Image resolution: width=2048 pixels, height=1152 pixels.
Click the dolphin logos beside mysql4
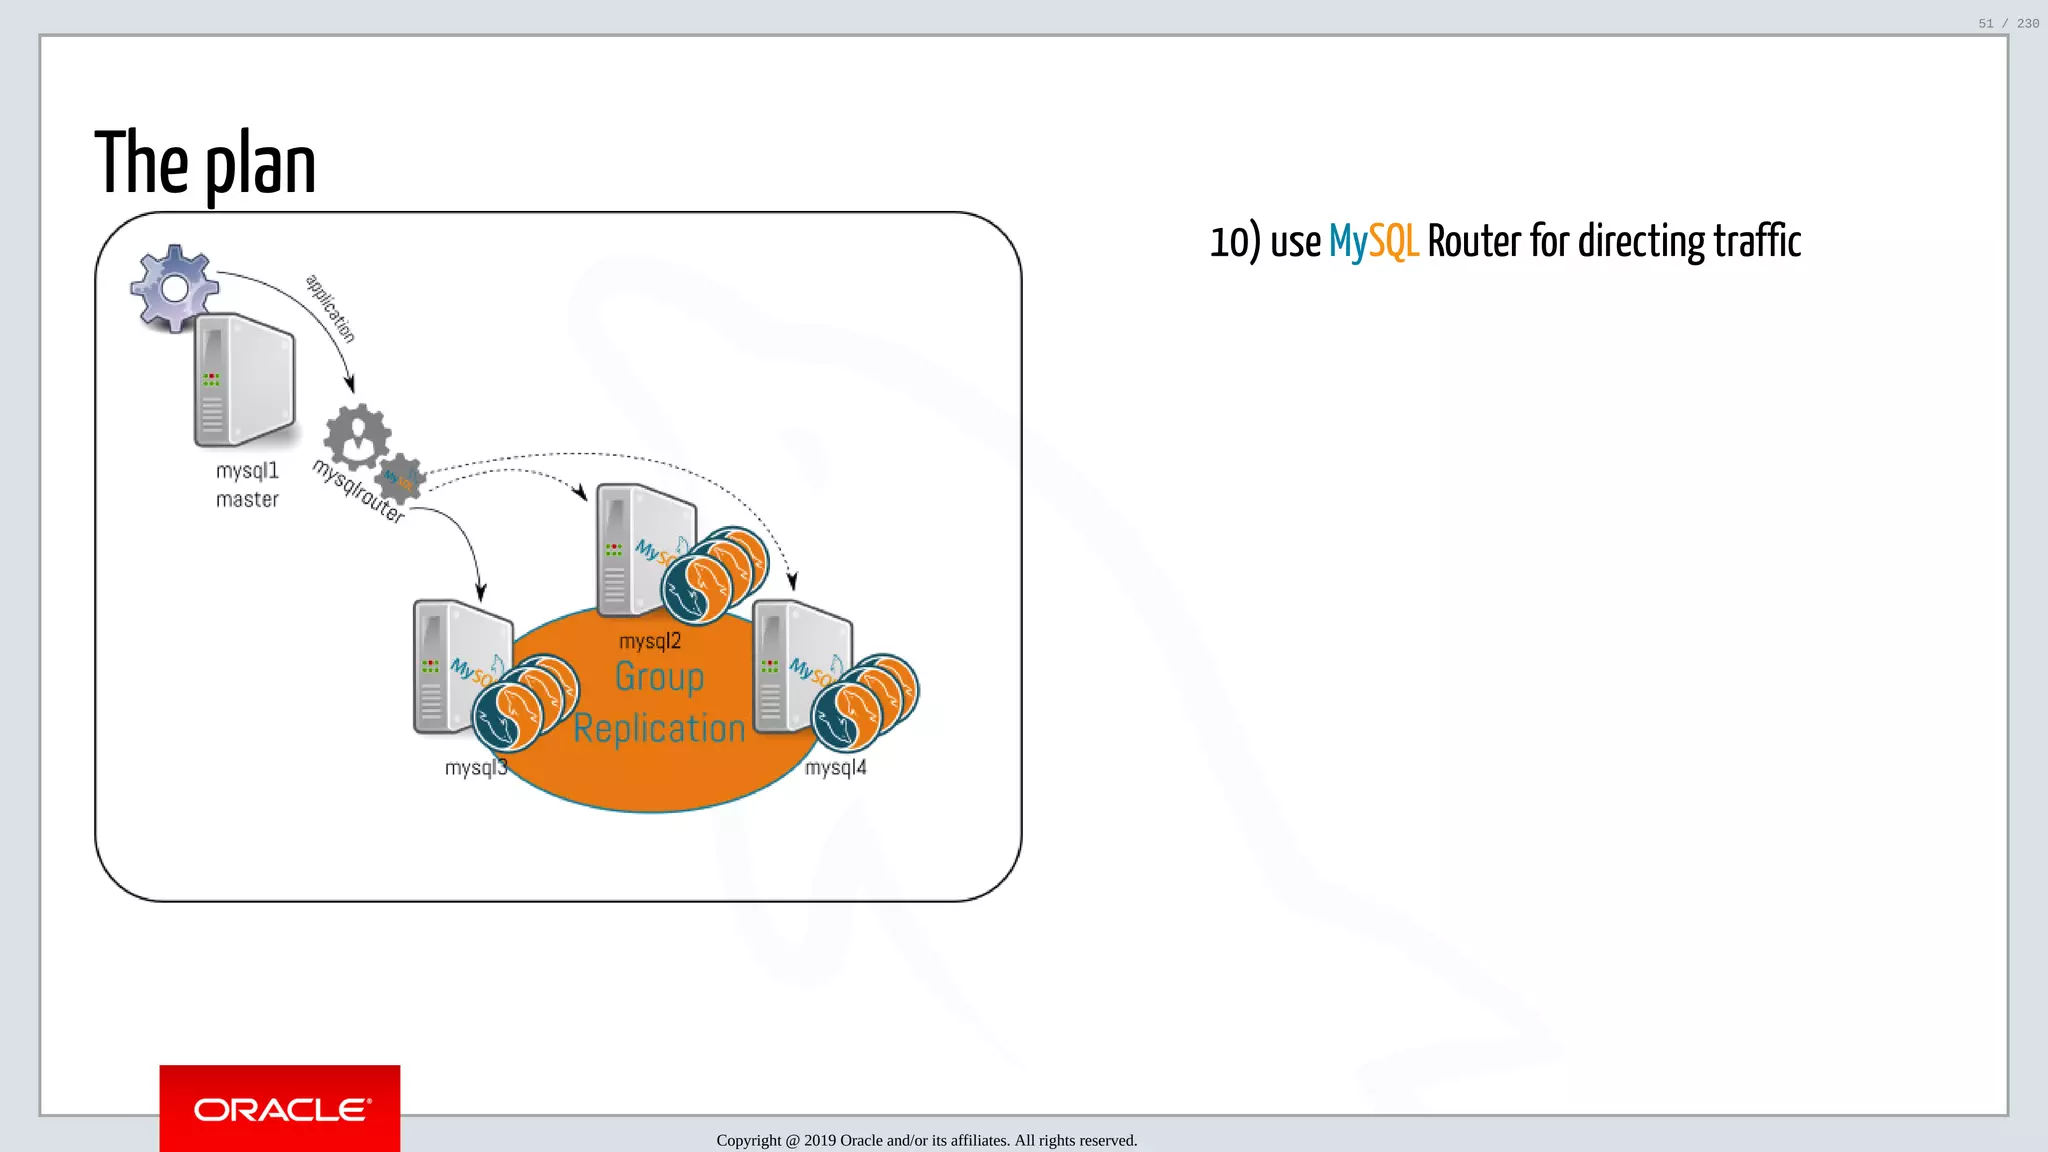[x=865, y=704]
